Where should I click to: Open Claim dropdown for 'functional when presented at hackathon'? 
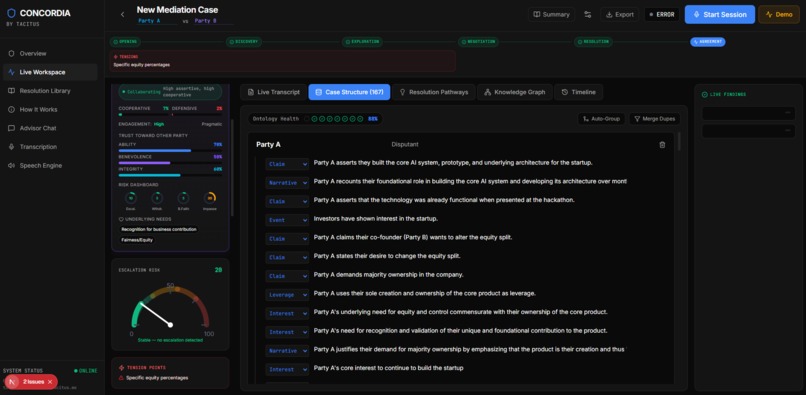click(x=287, y=201)
